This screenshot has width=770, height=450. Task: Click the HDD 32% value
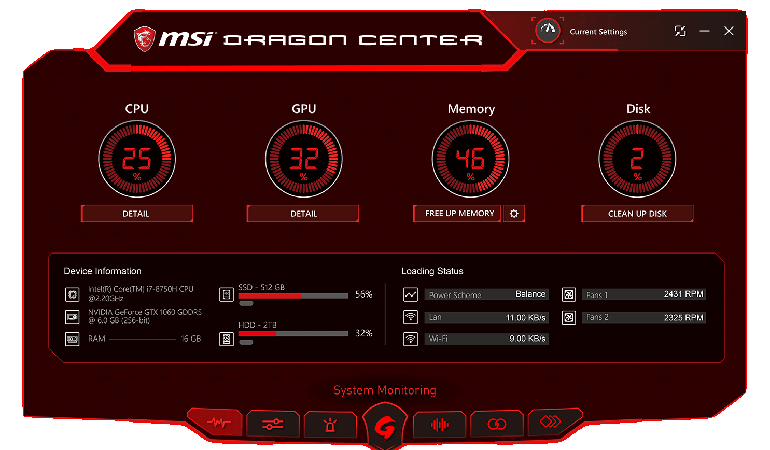363,333
